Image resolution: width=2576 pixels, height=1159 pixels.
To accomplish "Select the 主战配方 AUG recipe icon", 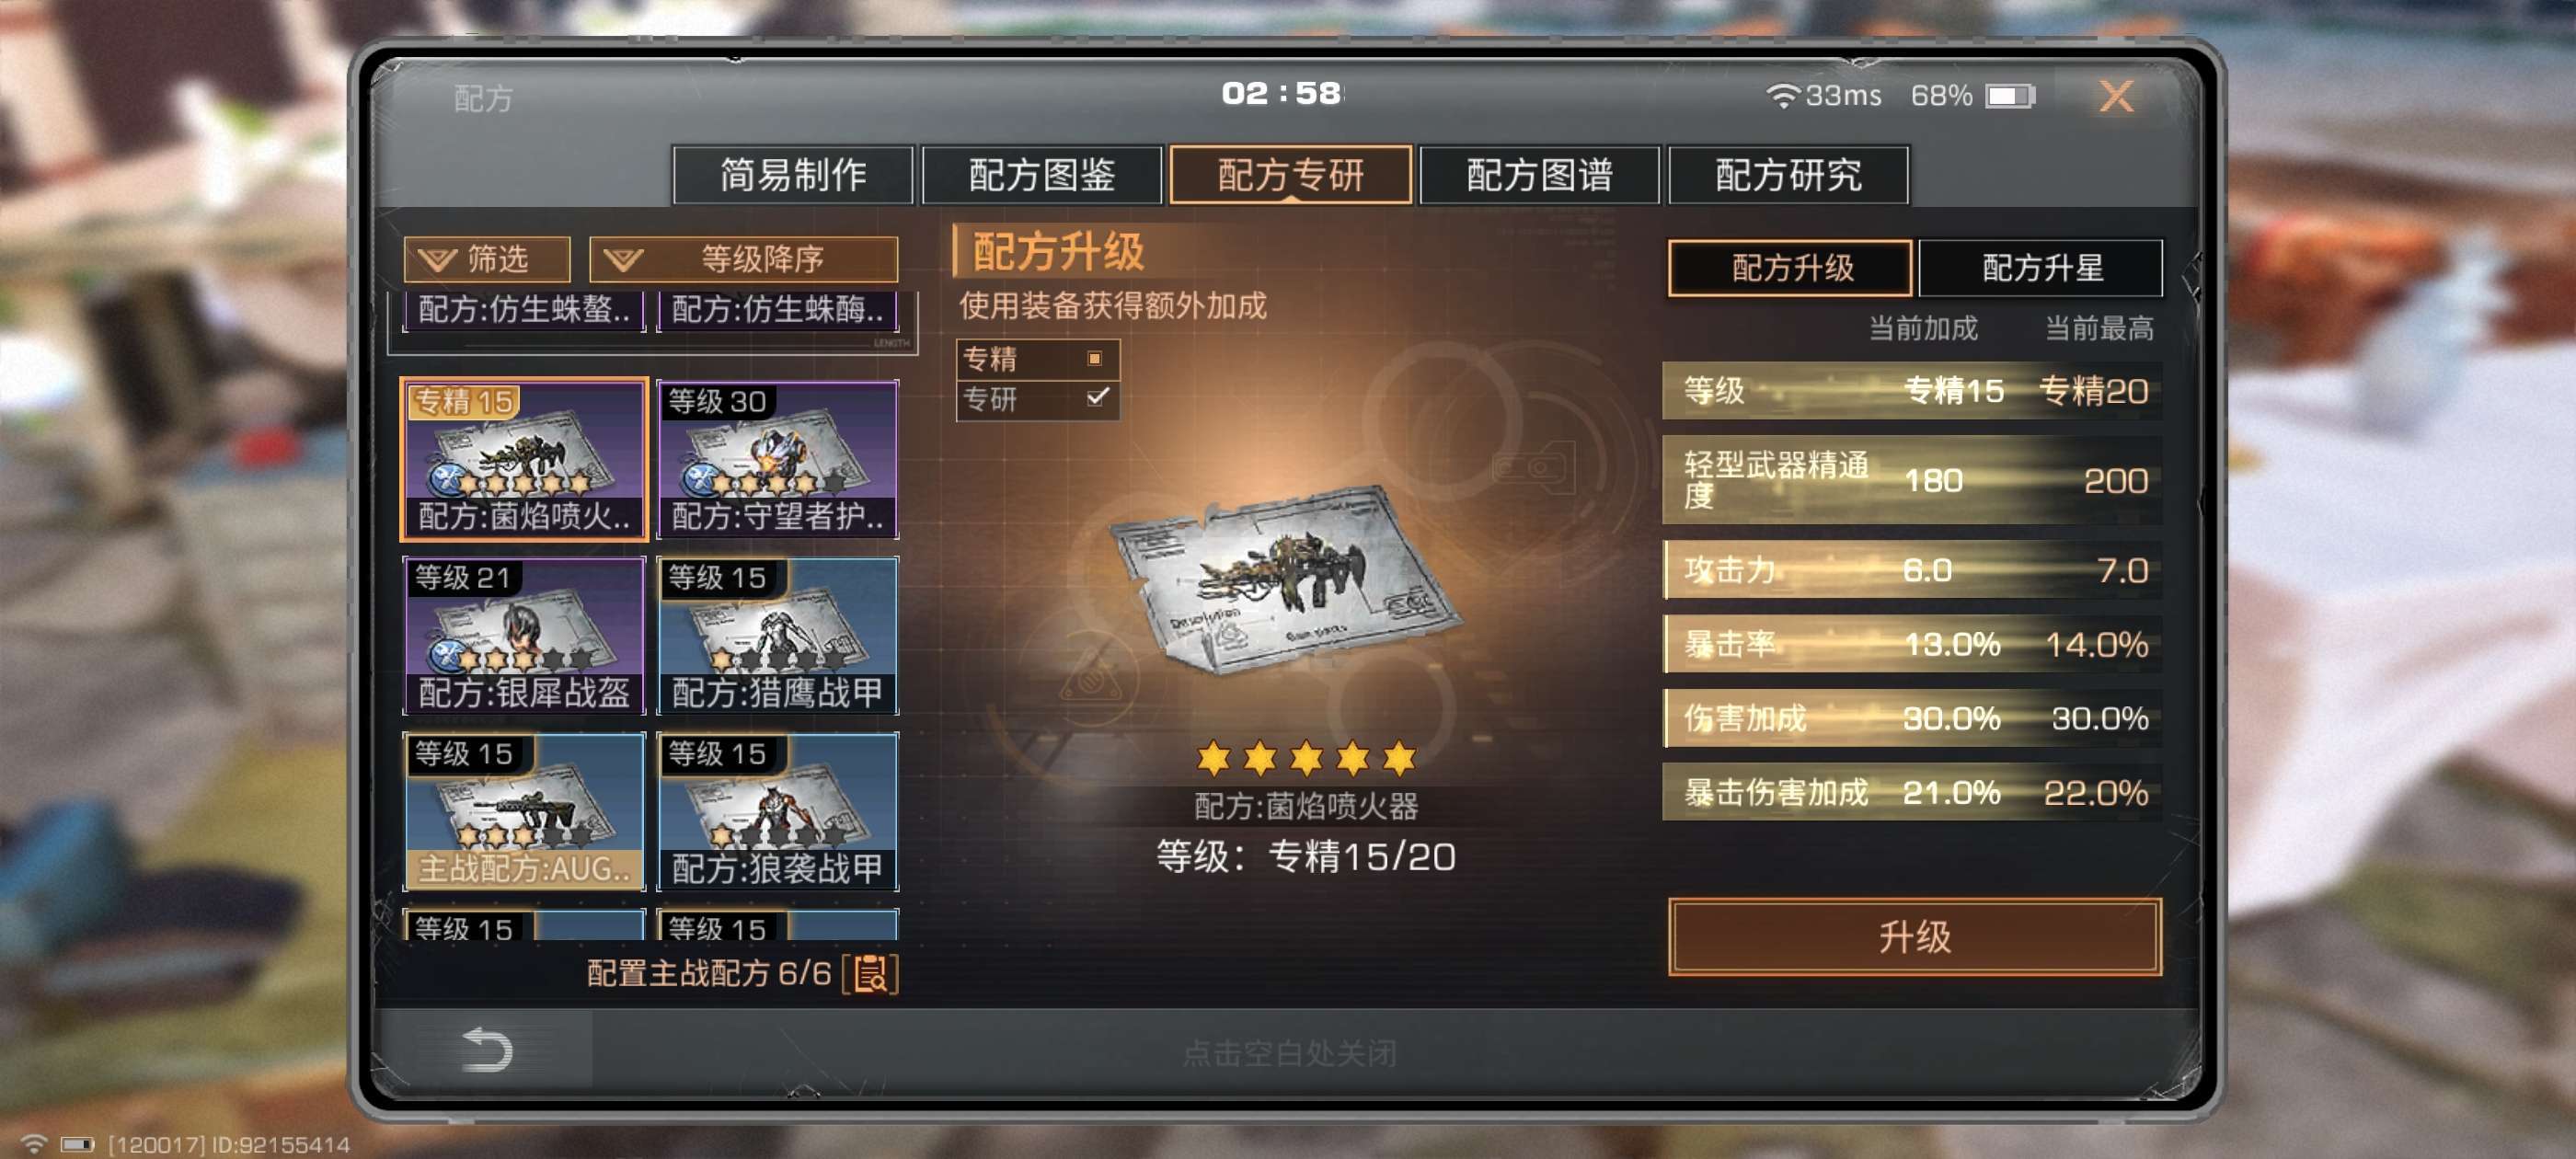I will pos(524,811).
